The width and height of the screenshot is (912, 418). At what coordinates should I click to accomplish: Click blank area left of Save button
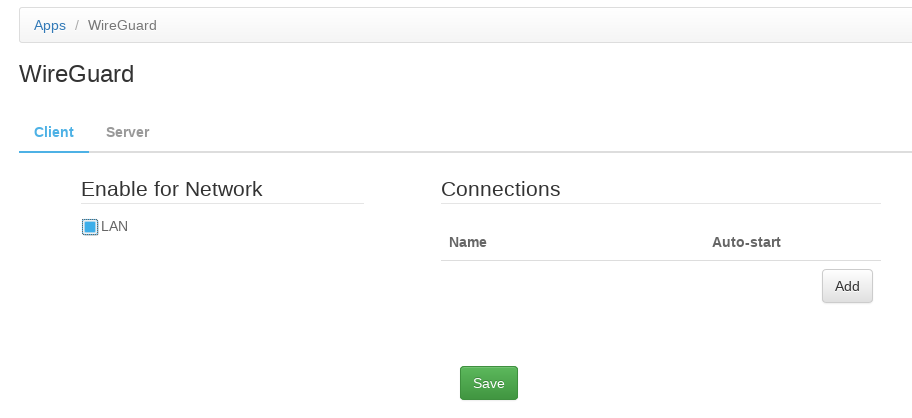300,383
